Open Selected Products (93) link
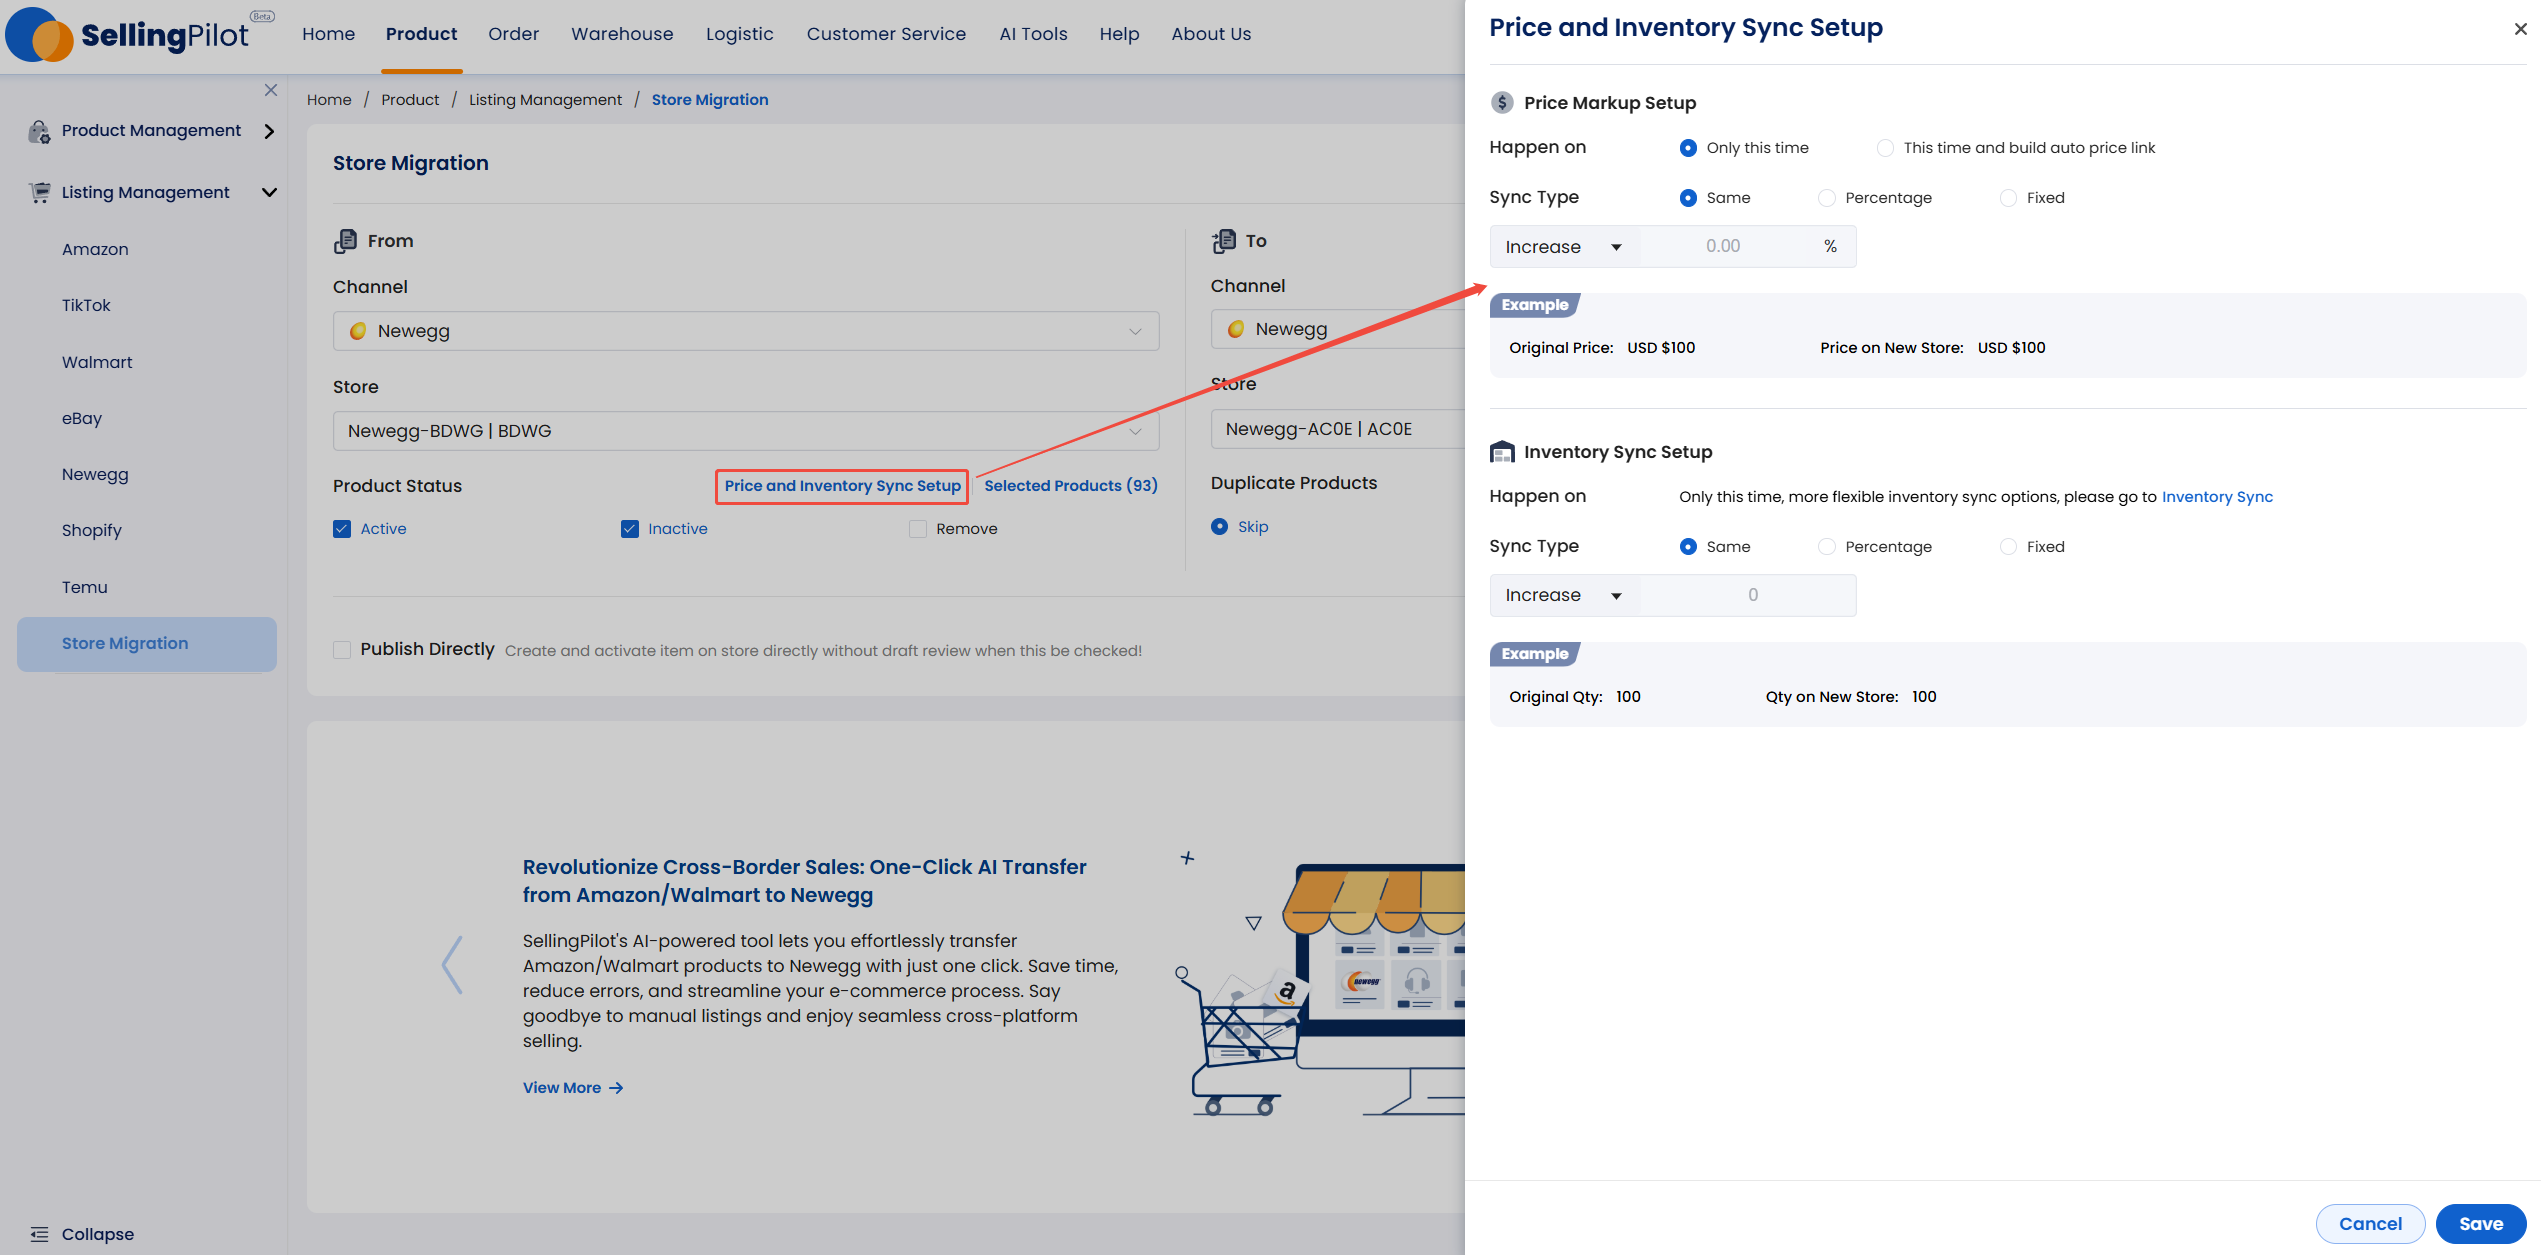 pyautogui.click(x=1071, y=486)
